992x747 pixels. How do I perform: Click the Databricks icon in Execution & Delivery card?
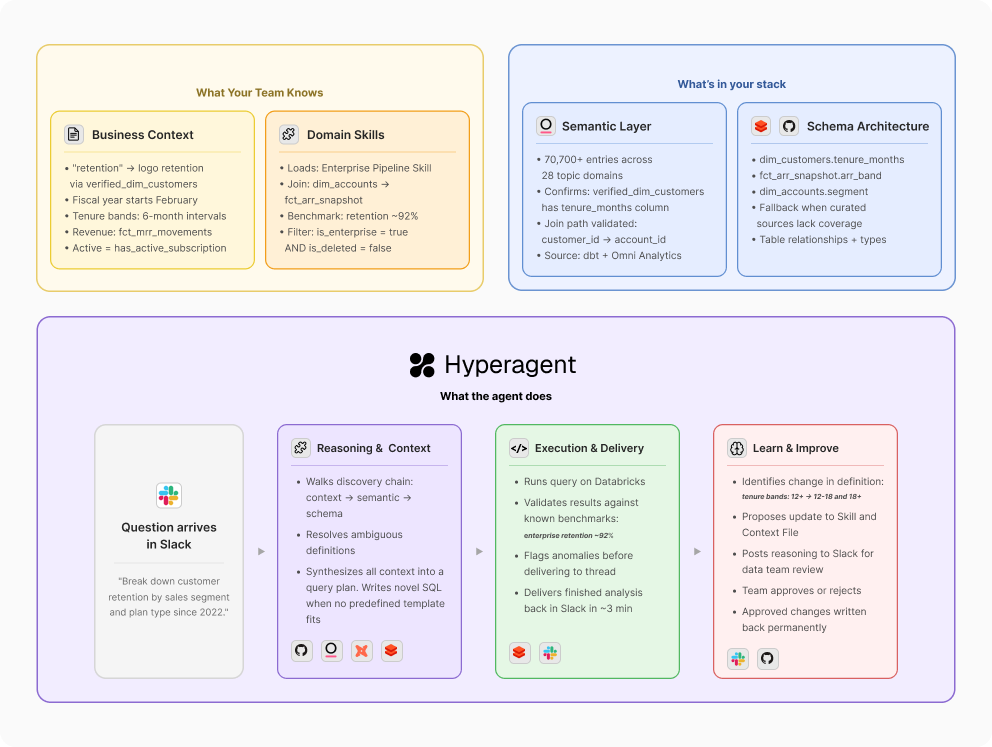pyautogui.click(x=519, y=652)
